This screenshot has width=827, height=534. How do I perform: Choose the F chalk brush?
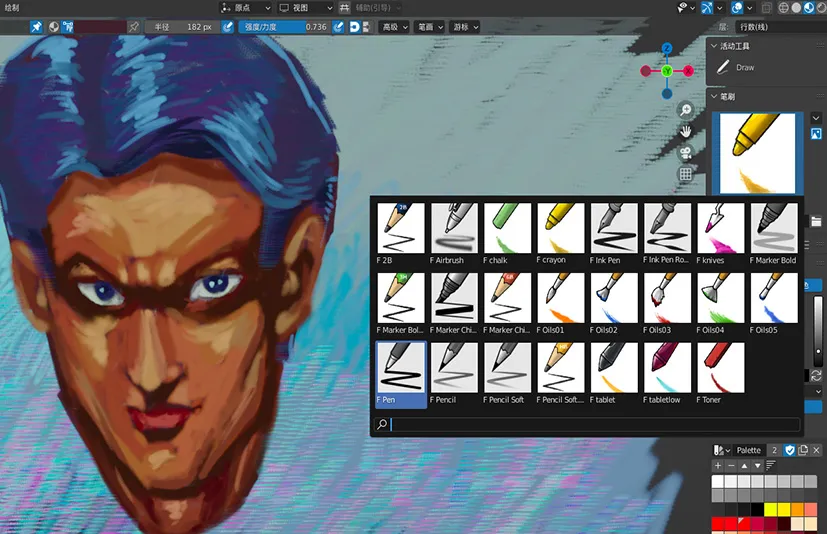click(507, 233)
